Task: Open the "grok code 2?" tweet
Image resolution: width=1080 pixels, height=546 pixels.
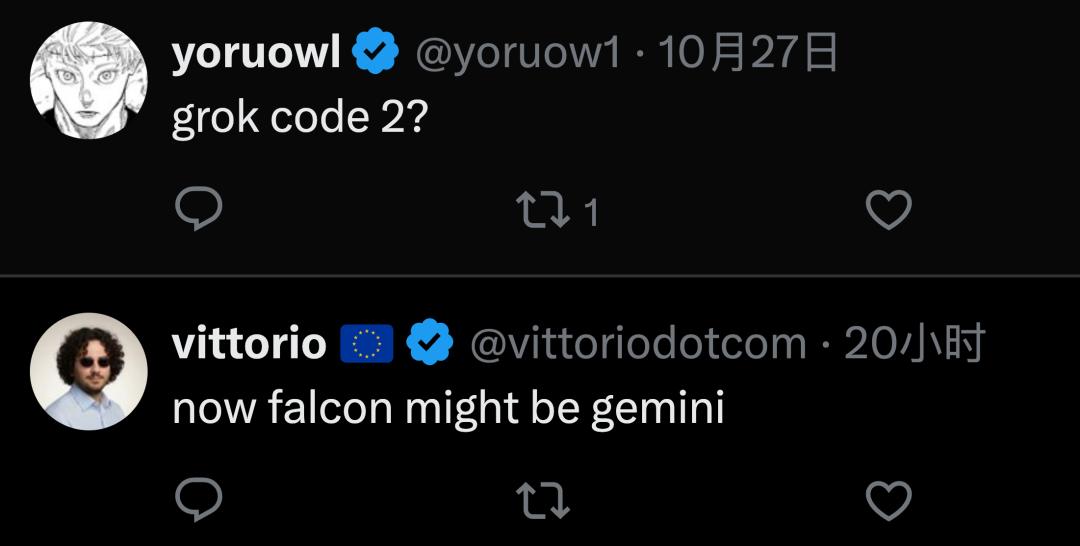Action: tap(300, 118)
